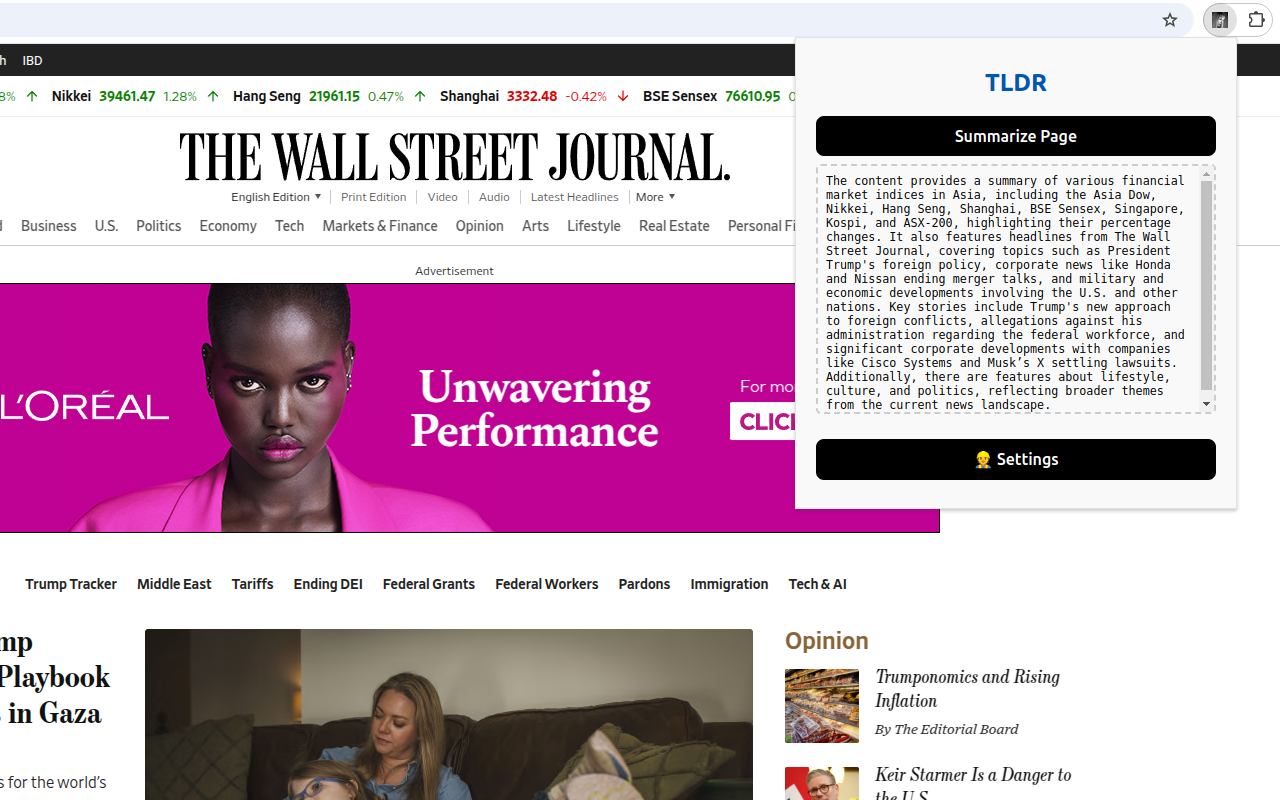Open the Tariffs topic
The image size is (1280, 800).
(x=253, y=584)
